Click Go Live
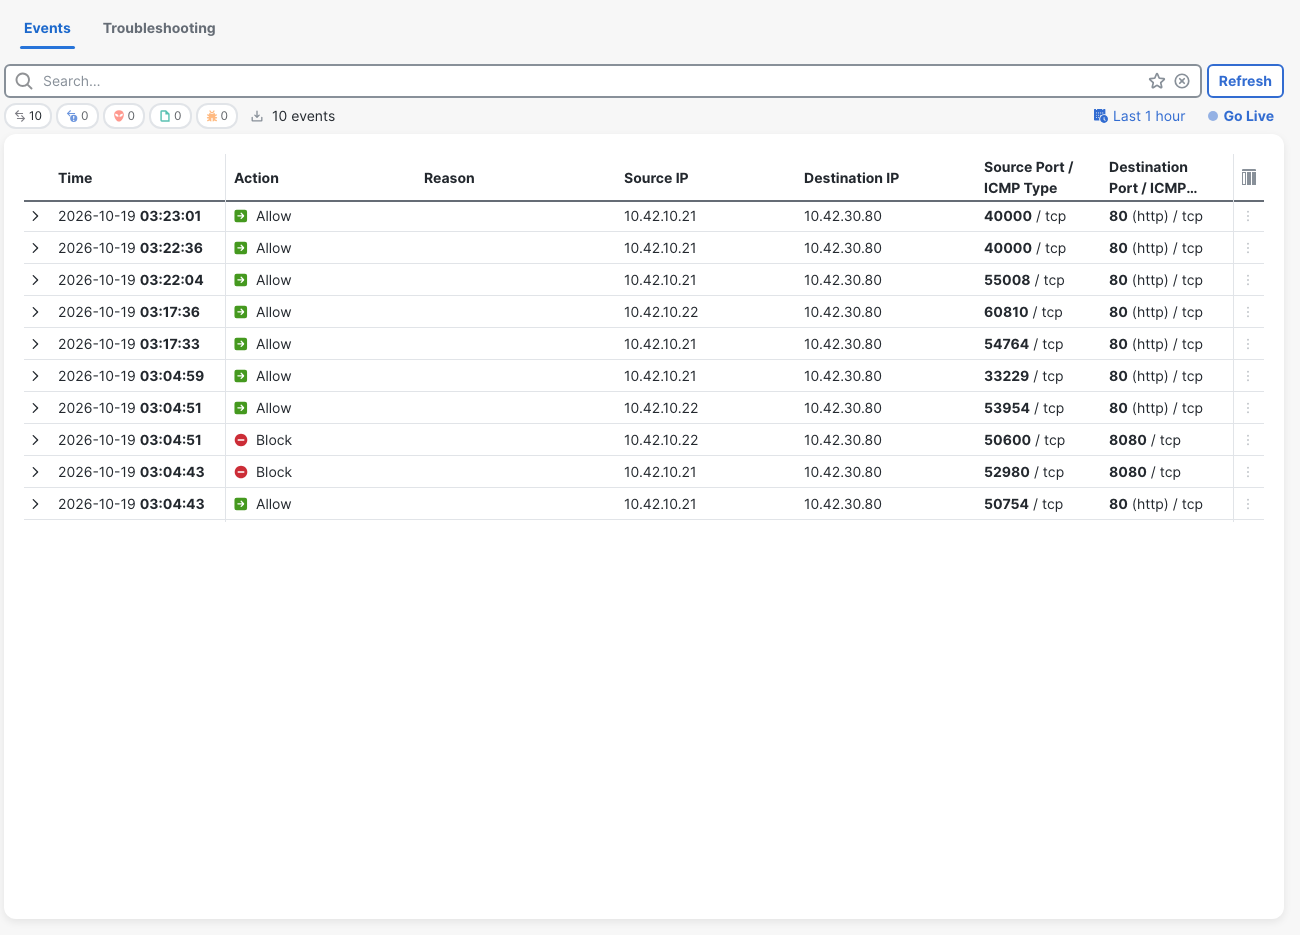This screenshot has width=1300, height=935. click(1241, 116)
